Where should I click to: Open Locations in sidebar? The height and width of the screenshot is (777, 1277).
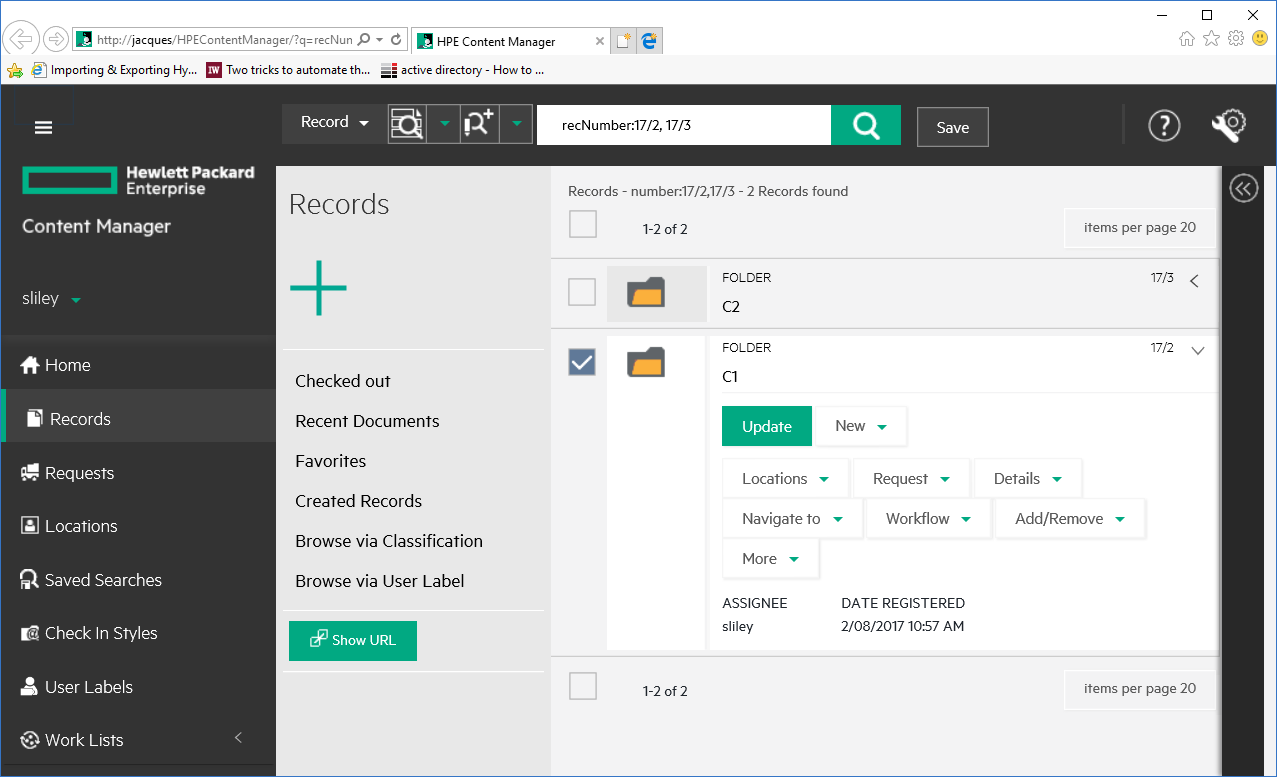point(138,526)
